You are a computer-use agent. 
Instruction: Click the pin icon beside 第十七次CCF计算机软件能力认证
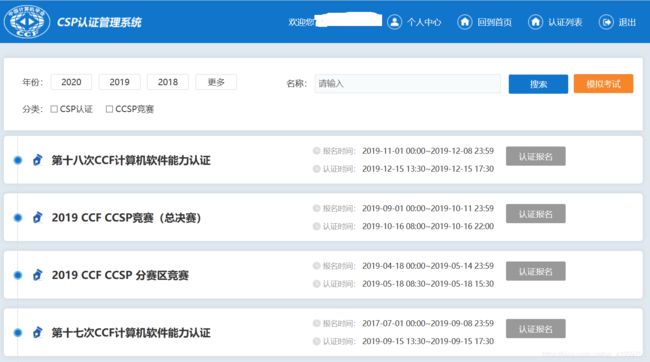(x=37, y=332)
